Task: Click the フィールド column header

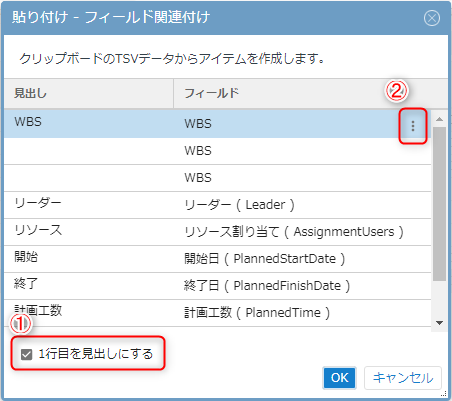Action: click(311, 93)
